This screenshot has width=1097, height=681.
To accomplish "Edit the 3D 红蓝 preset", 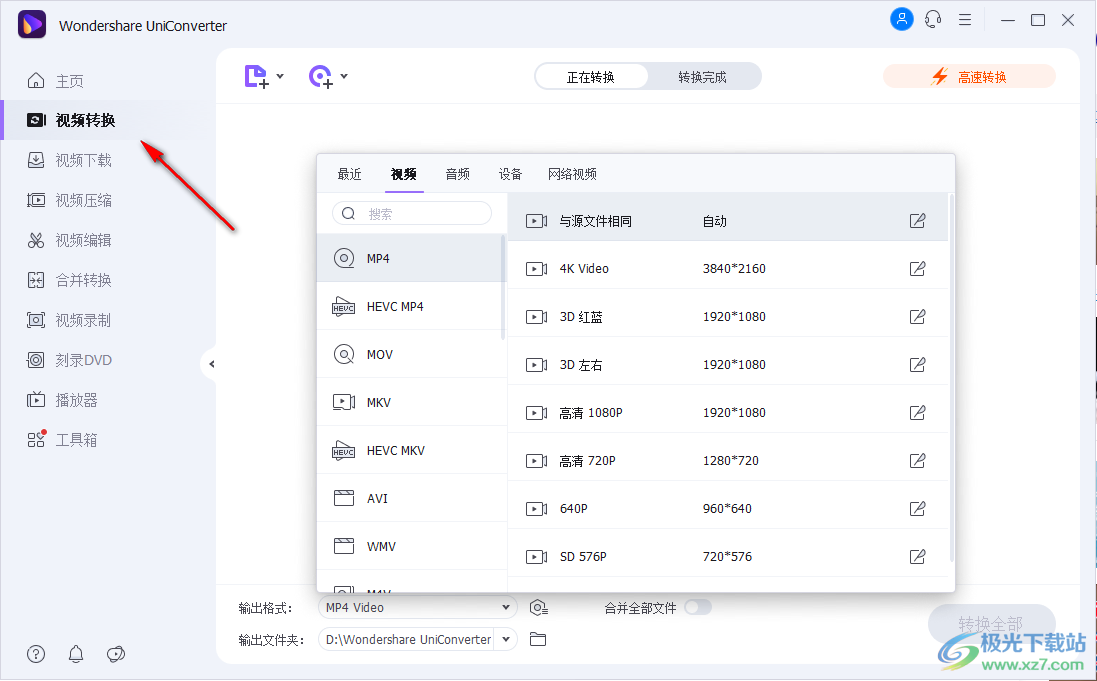I will coord(917,316).
